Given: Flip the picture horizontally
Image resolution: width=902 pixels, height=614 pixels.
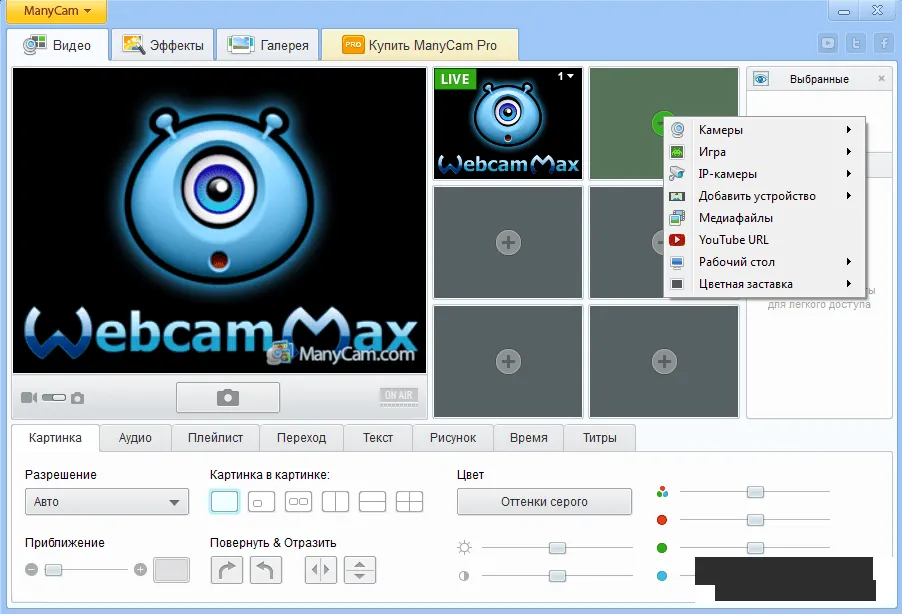Looking at the screenshot, I should [320, 570].
